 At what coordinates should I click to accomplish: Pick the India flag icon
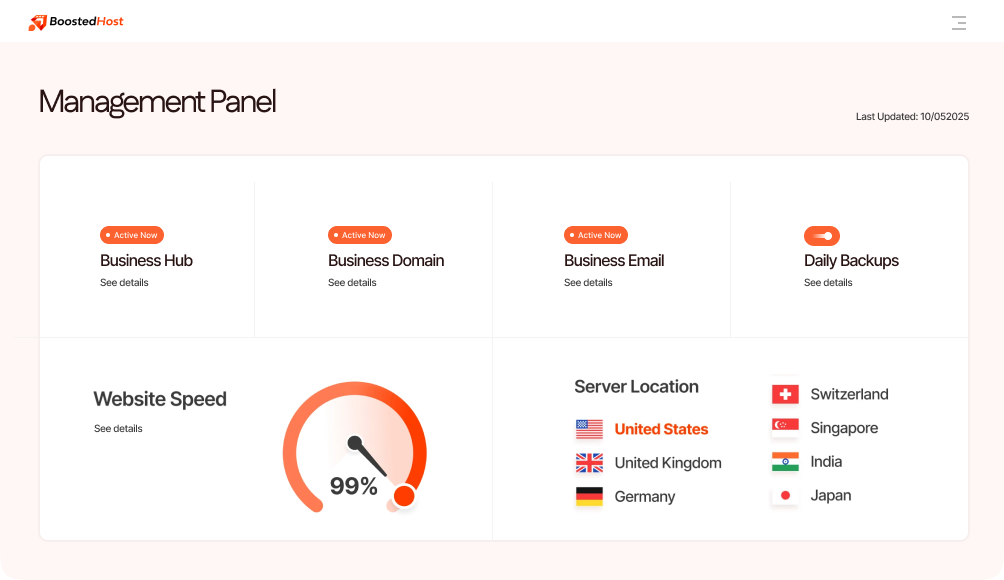[x=785, y=462]
